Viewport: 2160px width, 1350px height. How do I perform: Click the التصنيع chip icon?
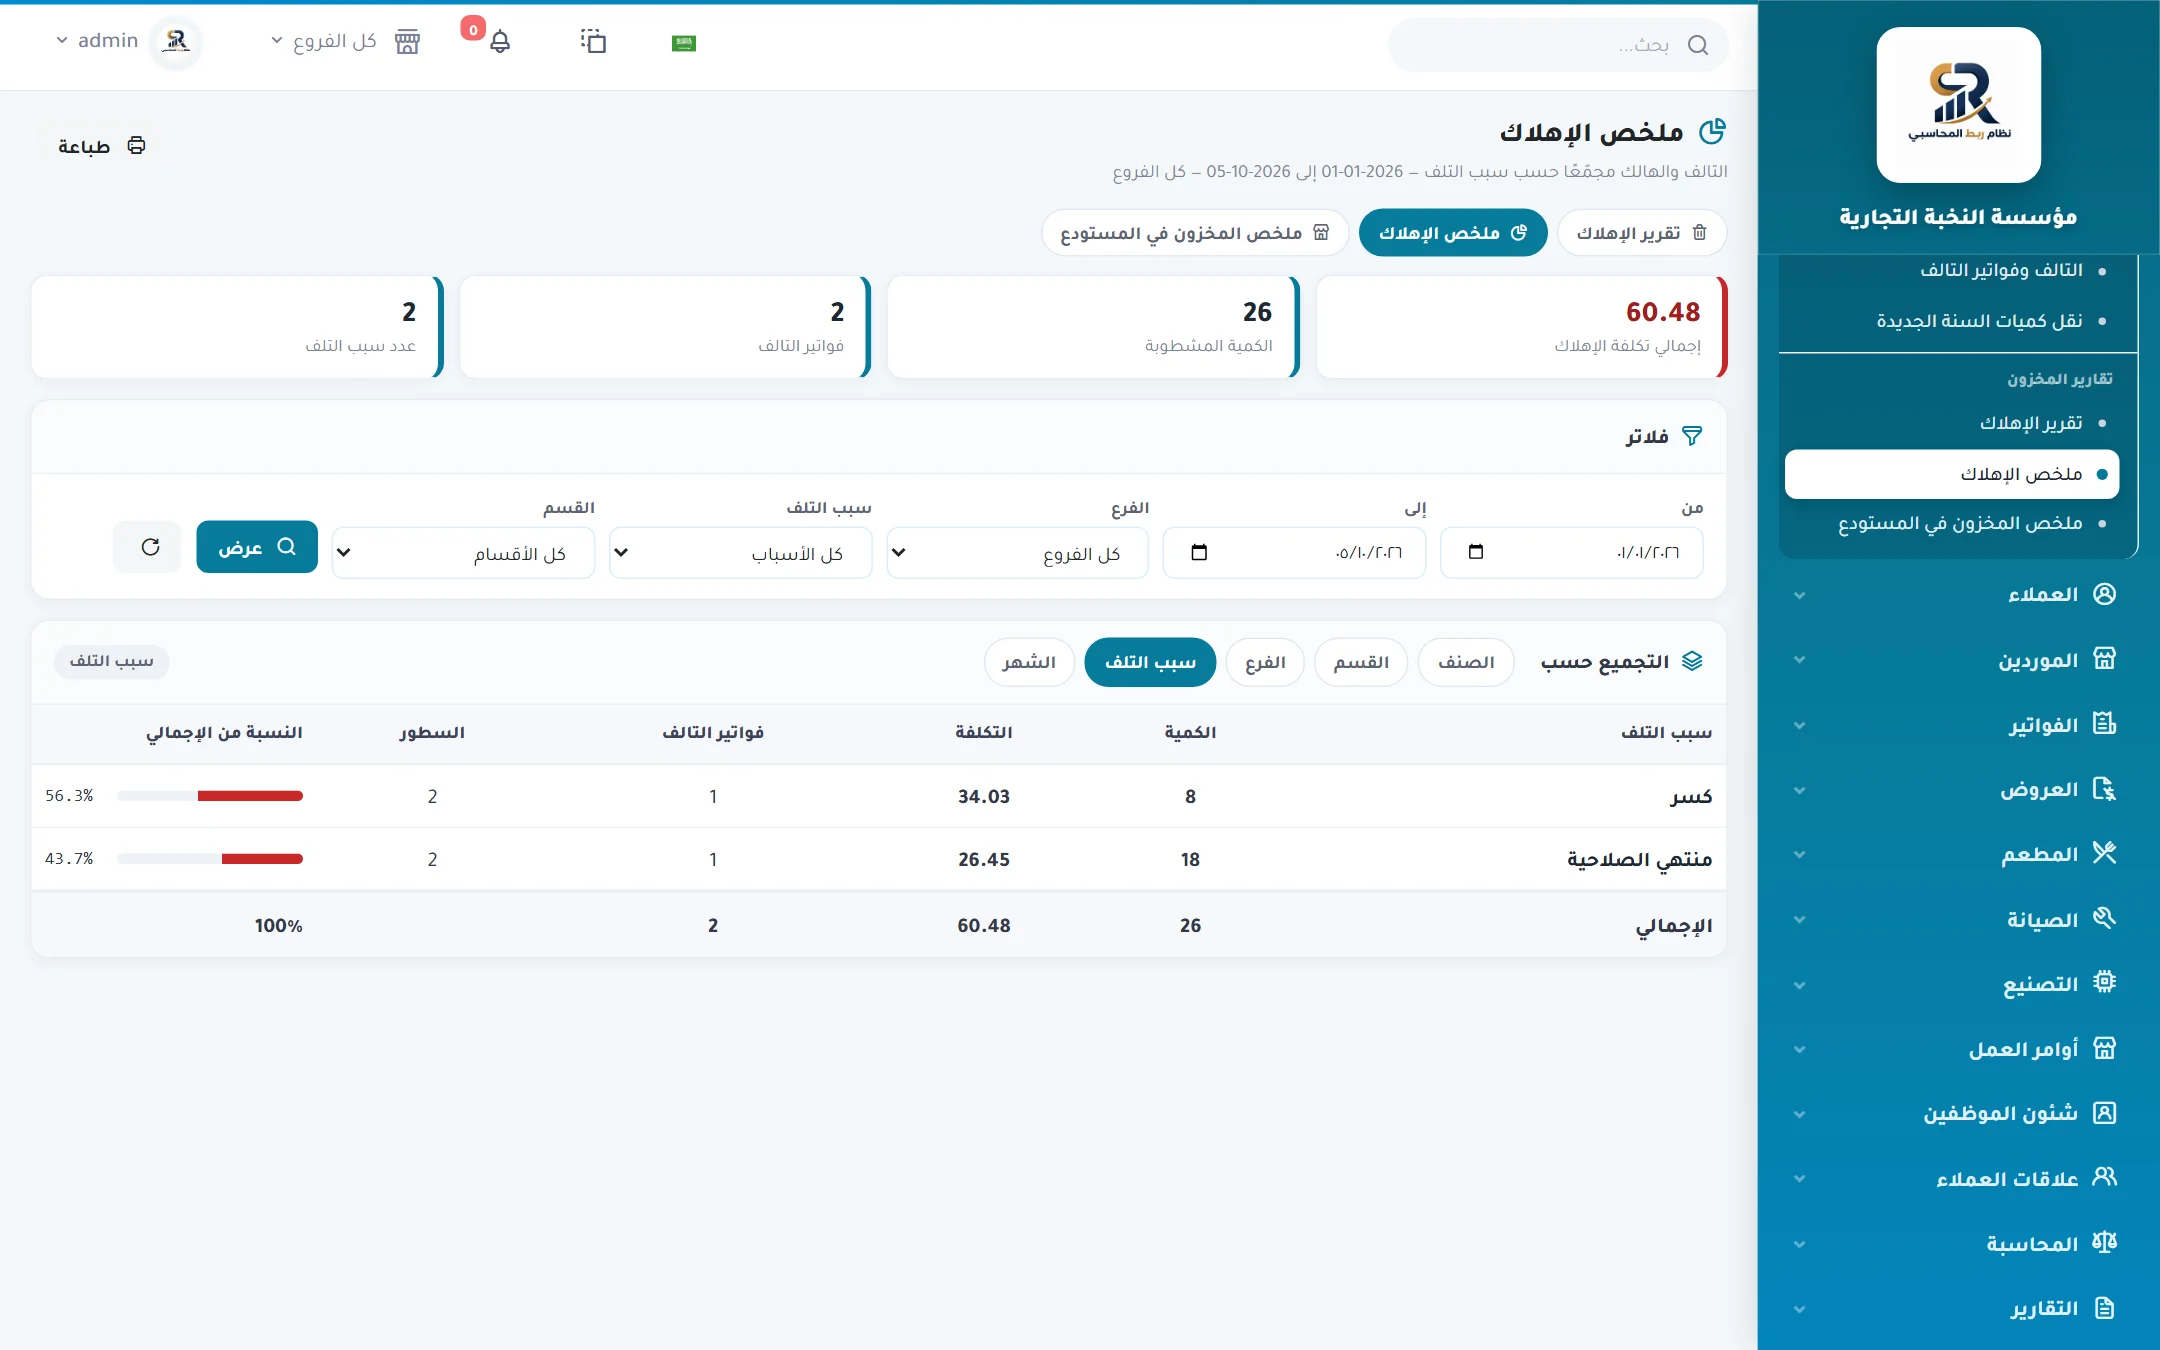click(2104, 983)
